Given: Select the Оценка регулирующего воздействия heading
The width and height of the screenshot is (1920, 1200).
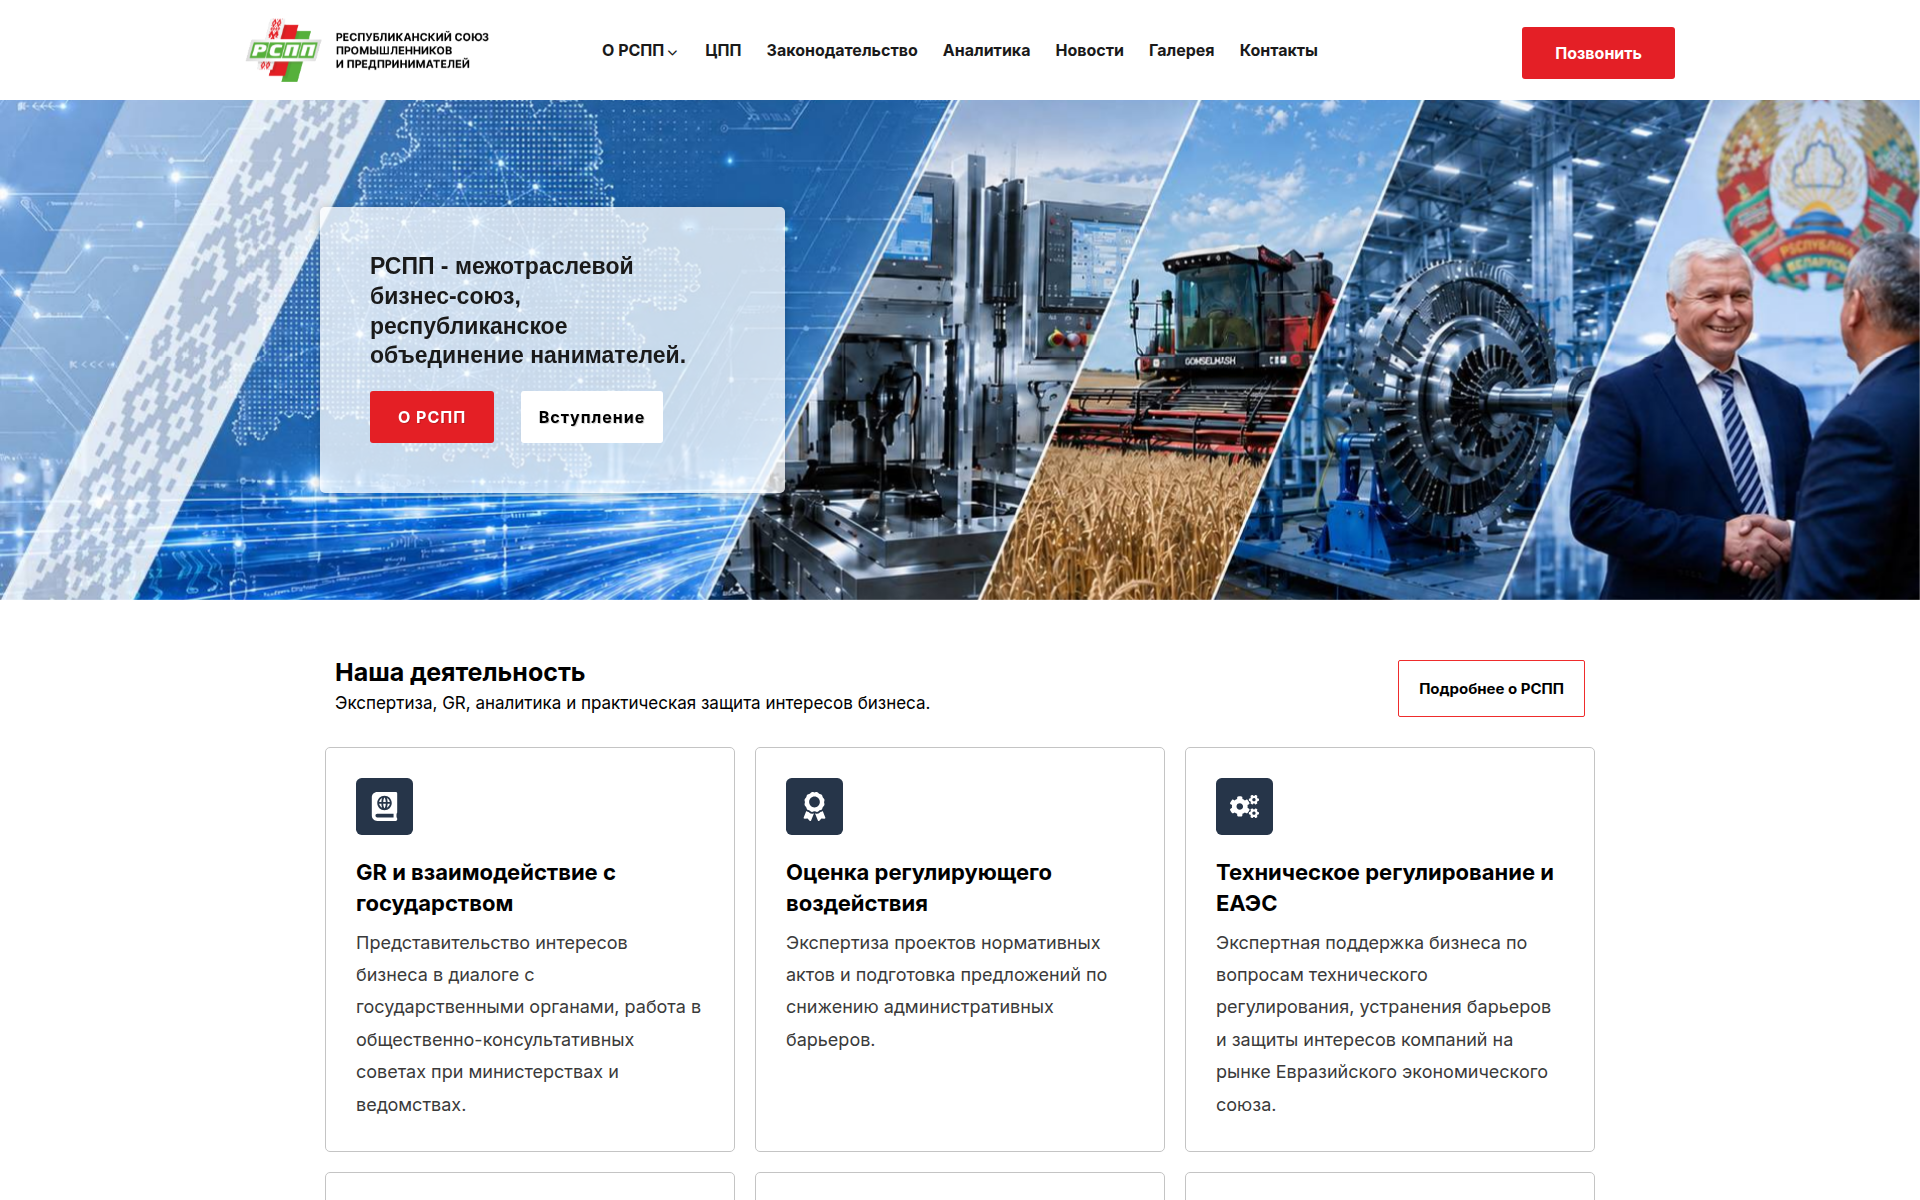Looking at the screenshot, I should coord(919,888).
